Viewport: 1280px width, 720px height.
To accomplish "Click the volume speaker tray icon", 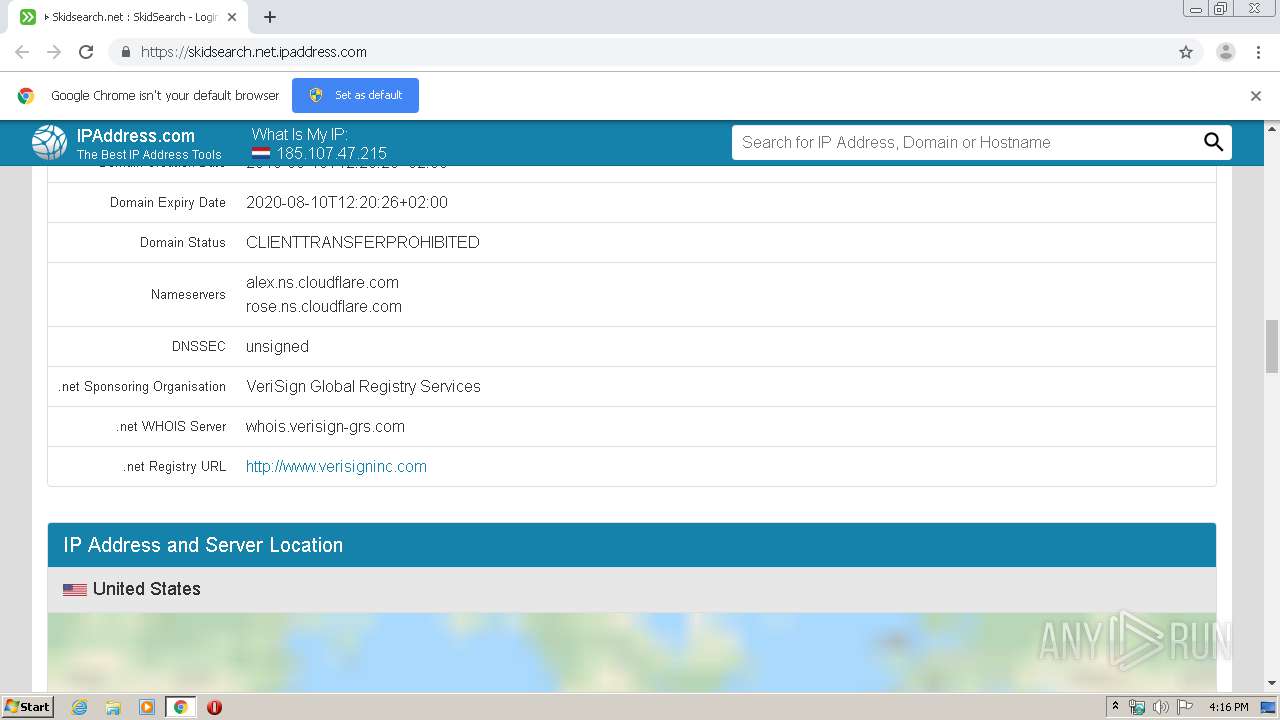I will coord(1160,707).
